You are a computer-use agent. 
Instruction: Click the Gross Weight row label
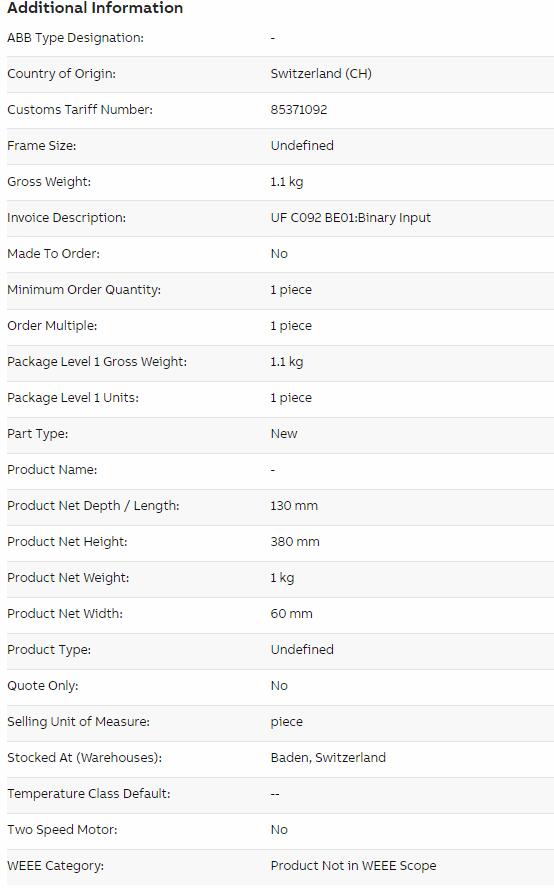[x=49, y=182]
